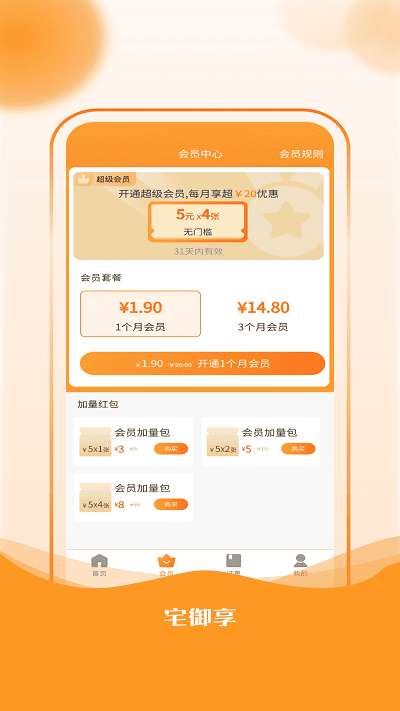The image size is (400, 711).
Task: Tap the 加量红包 section heading
Action: point(98,404)
